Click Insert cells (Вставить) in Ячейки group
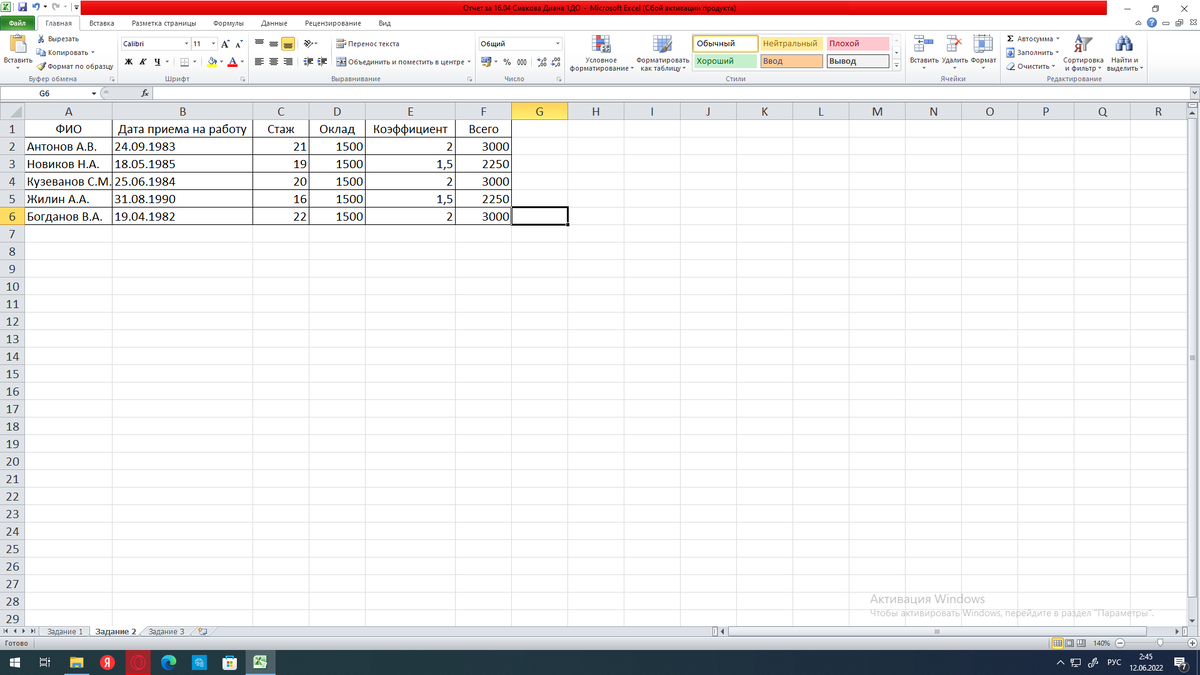The height and width of the screenshot is (675, 1200). click(923, 52)
